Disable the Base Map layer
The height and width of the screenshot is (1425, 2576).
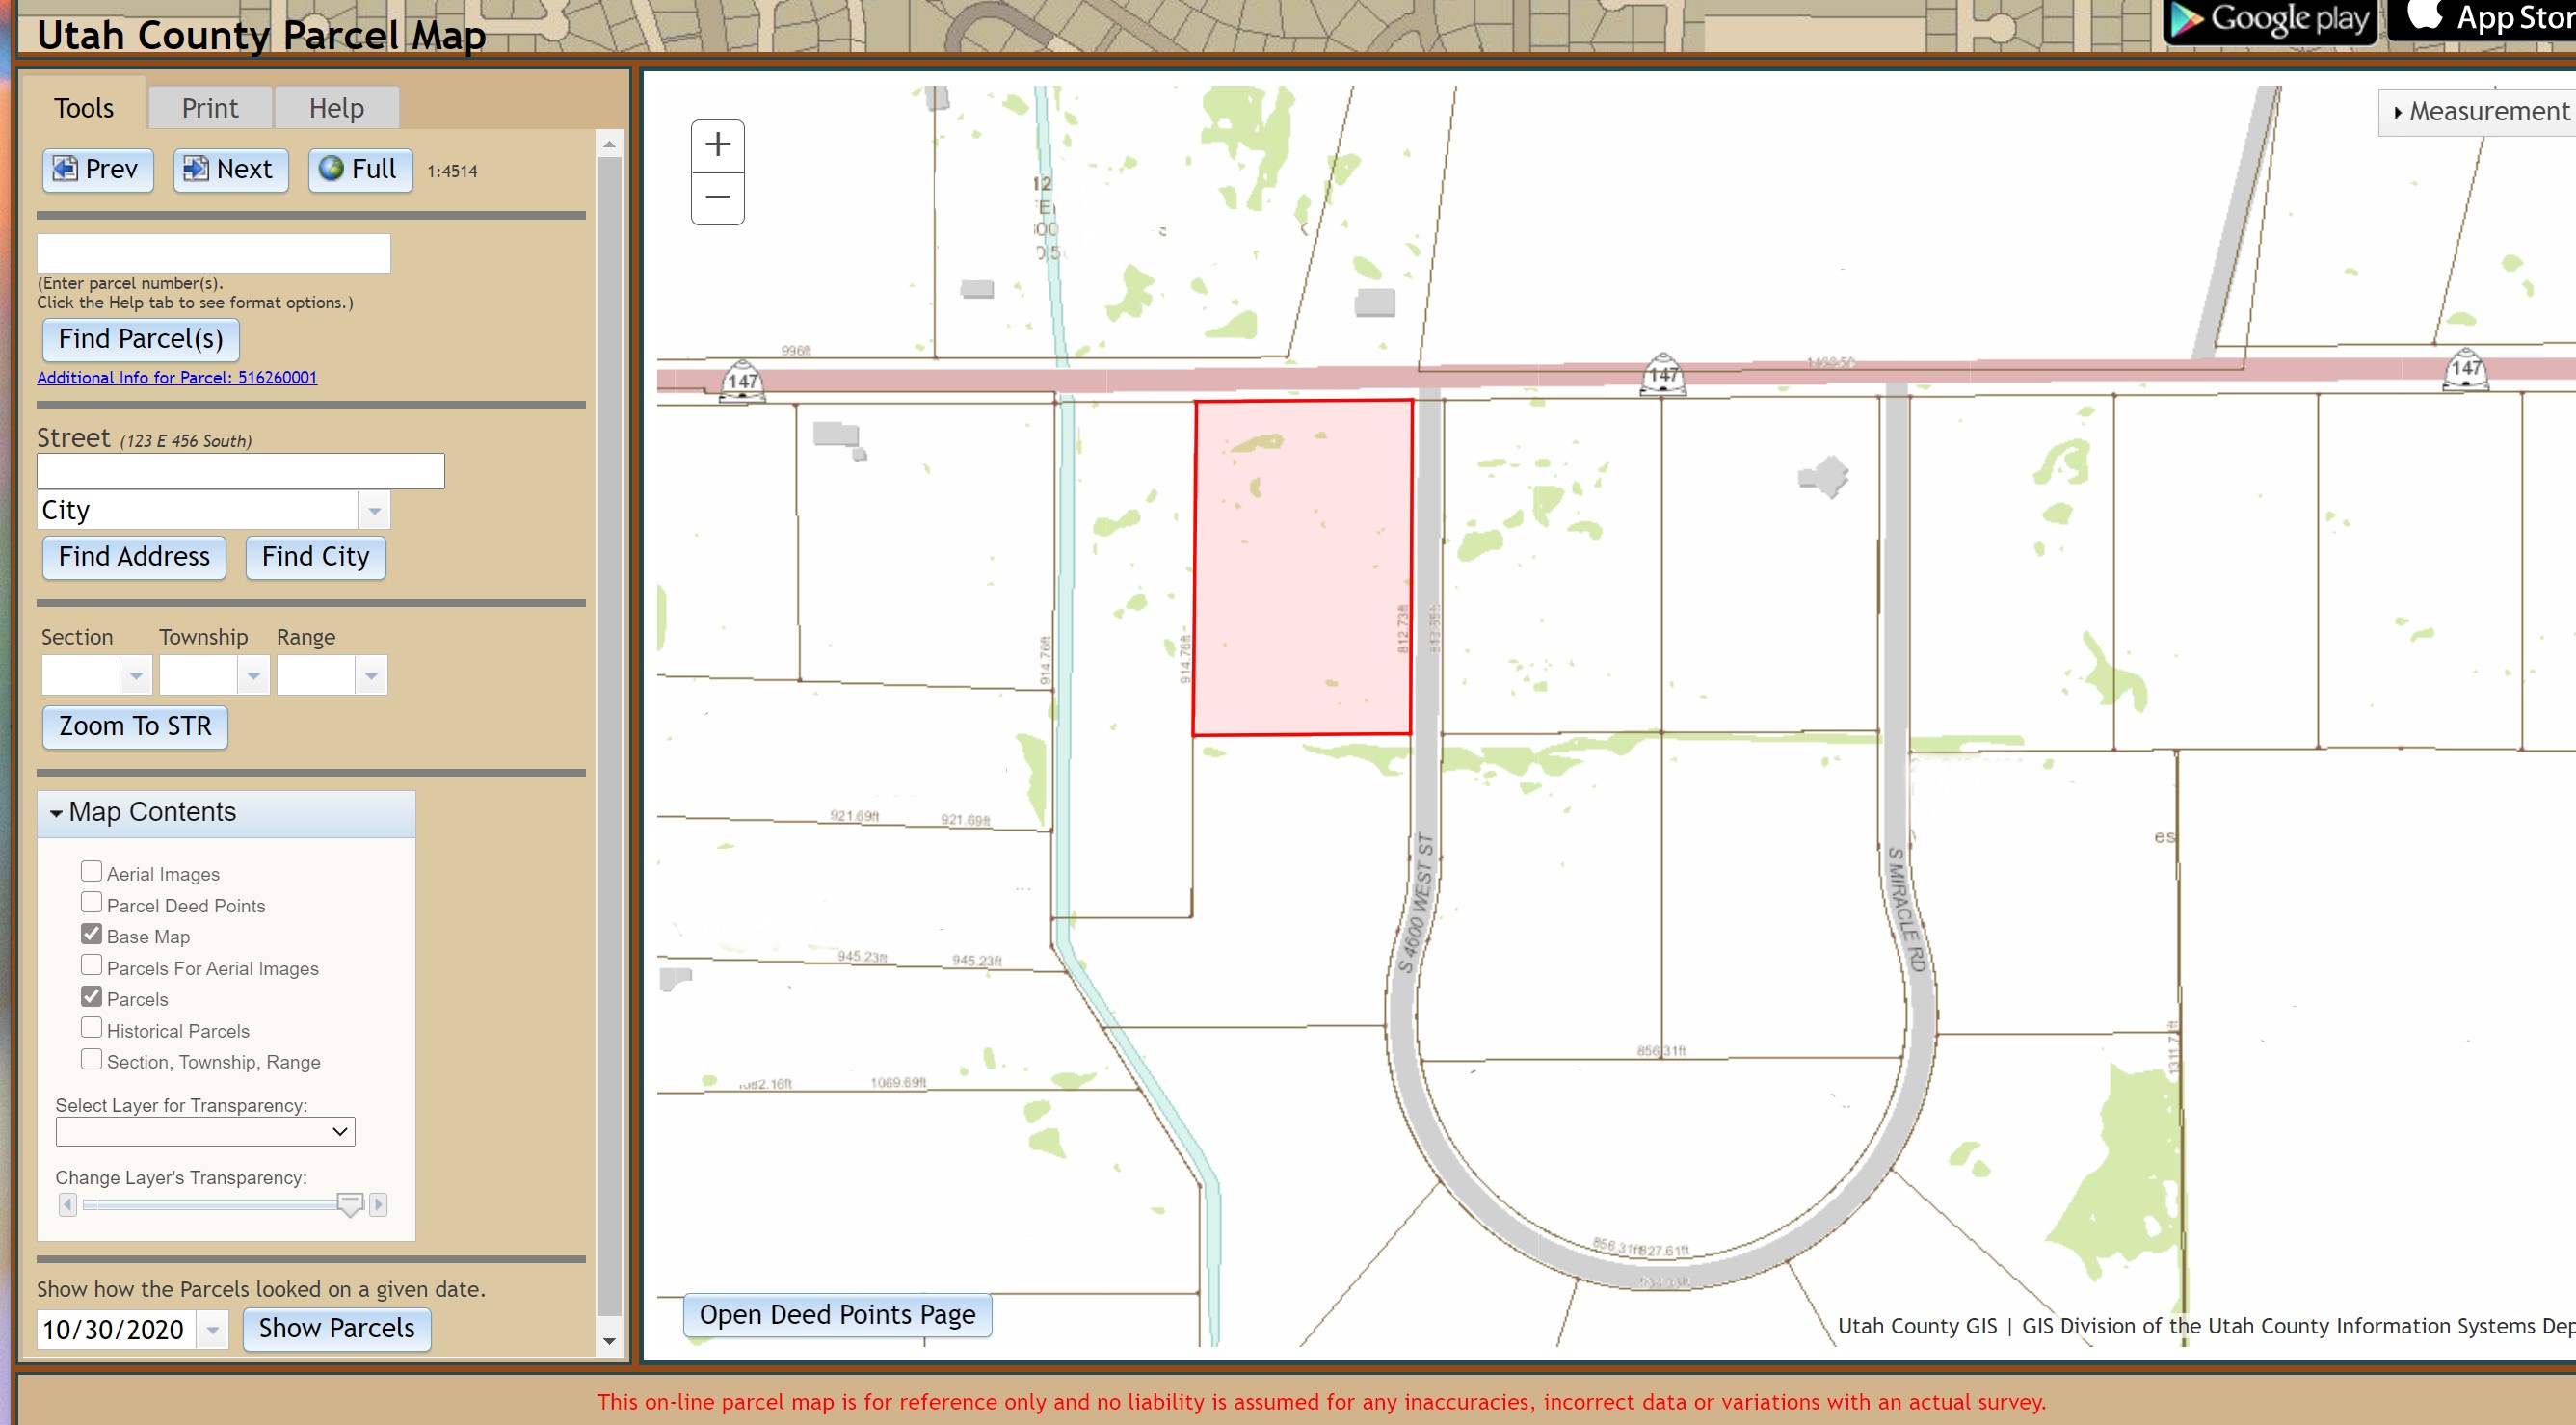[92, 933]
